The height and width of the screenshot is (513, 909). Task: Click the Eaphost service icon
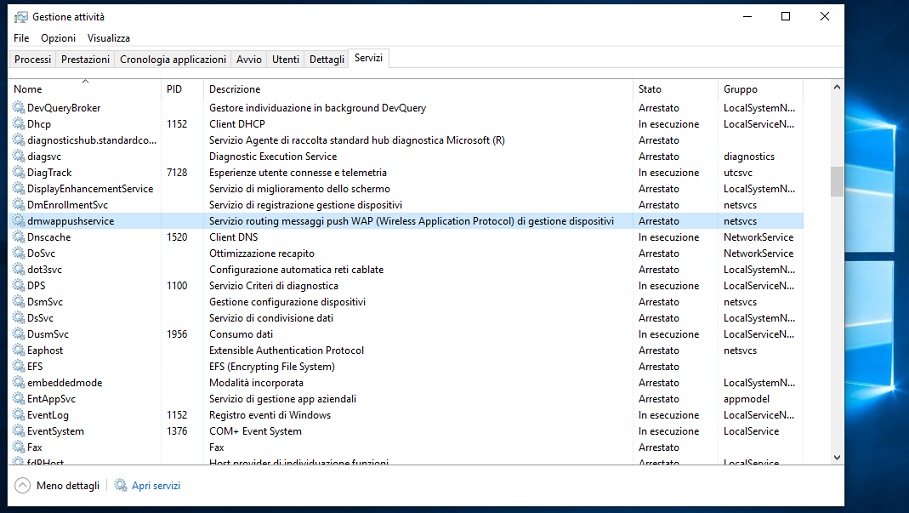coord(19,351)
